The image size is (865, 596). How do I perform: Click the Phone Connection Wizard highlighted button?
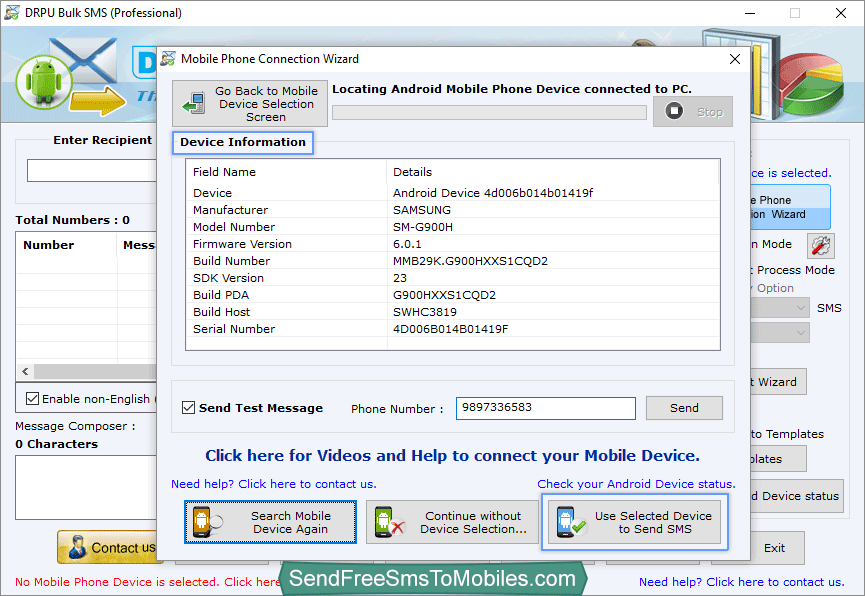789,207
